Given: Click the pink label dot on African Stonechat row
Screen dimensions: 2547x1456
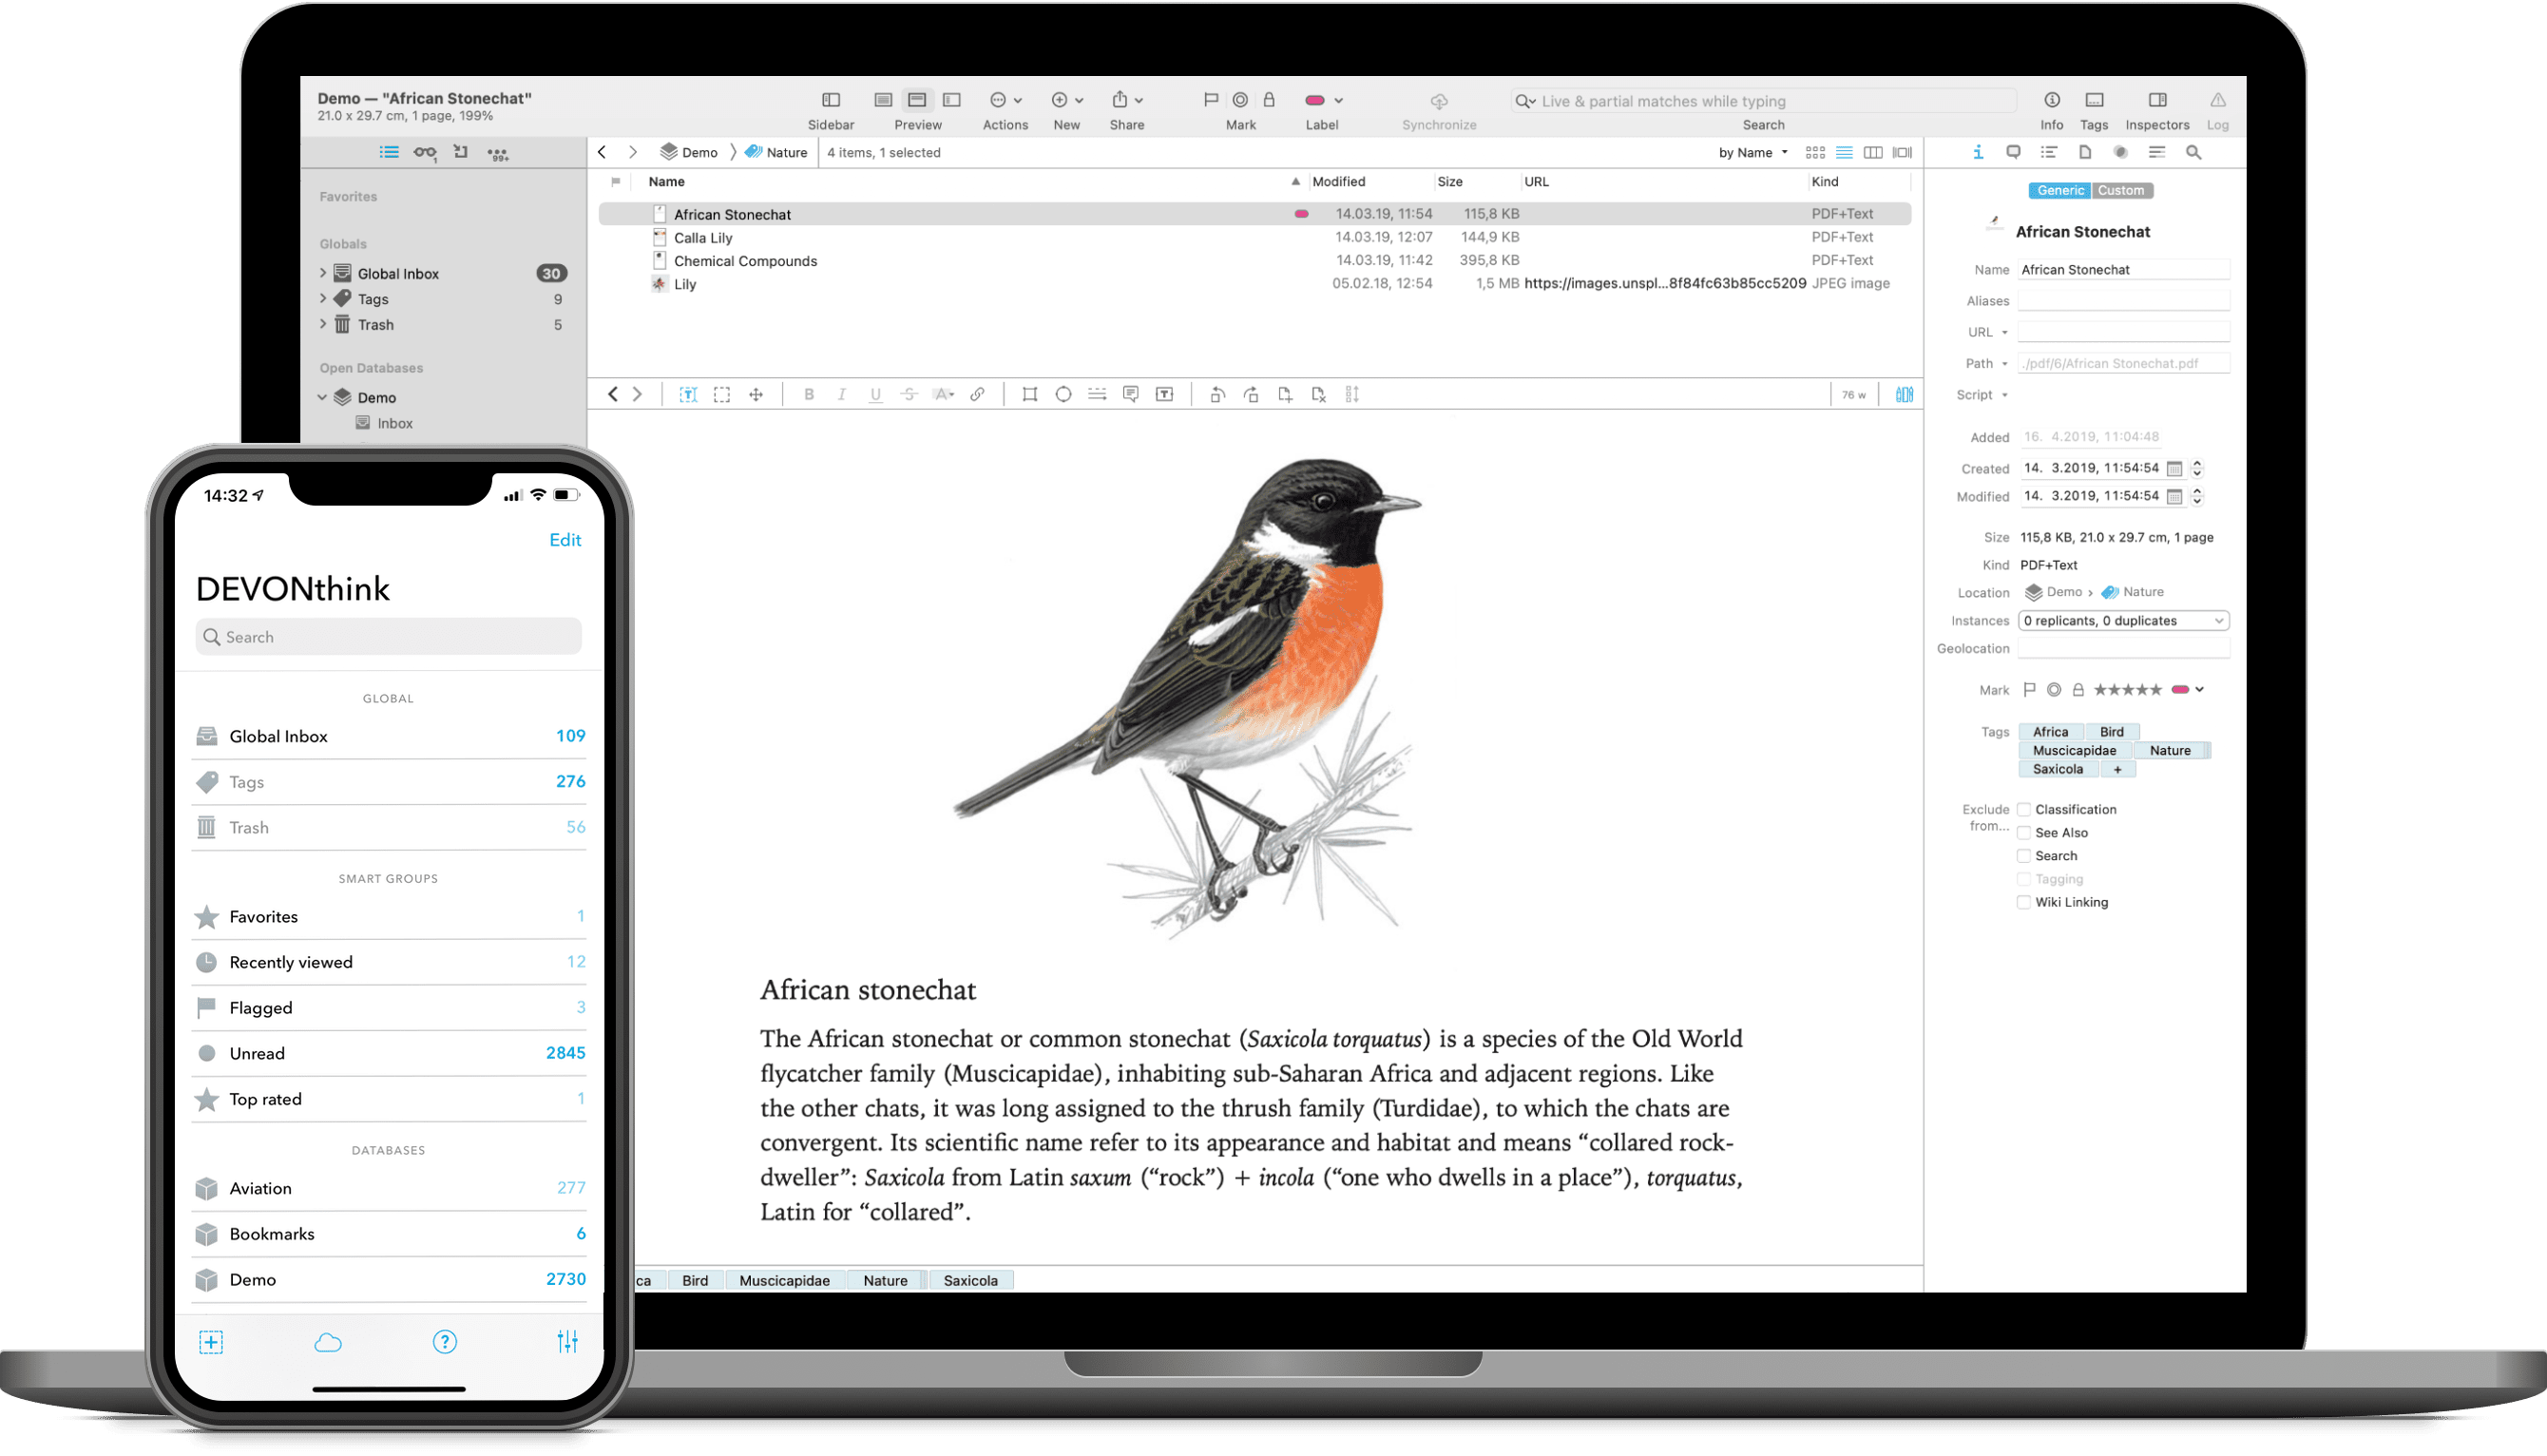Looking at the screenshot, I should [x=1300, y=214].
